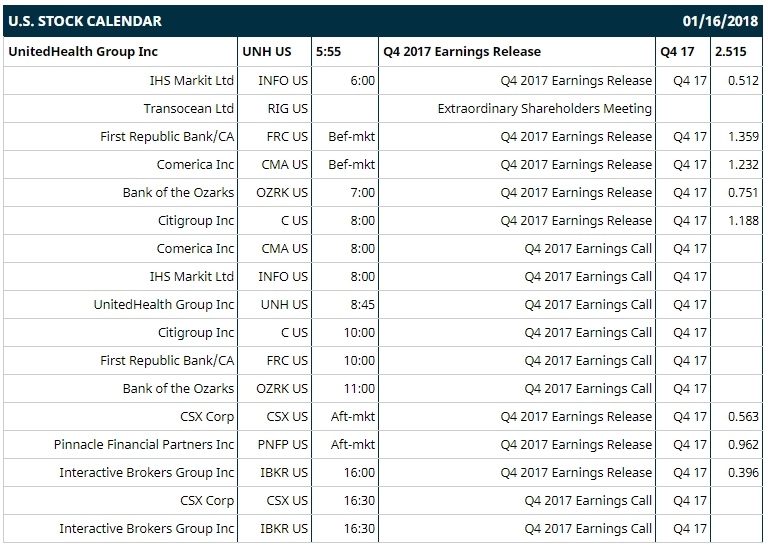Screen dimensions: 768x548
Task: Select Comerica Inc in the 8:00 row
Action: [195, 248]
